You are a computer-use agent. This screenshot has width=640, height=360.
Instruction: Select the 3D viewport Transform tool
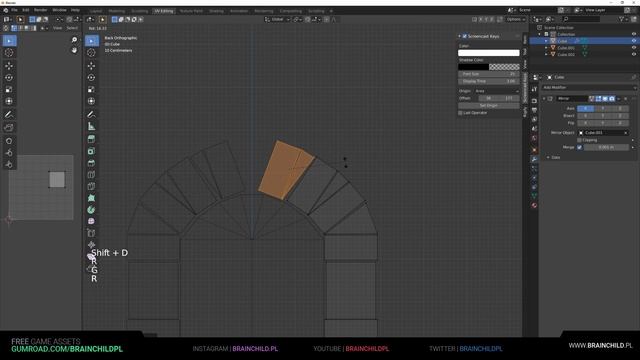[91, 101]
